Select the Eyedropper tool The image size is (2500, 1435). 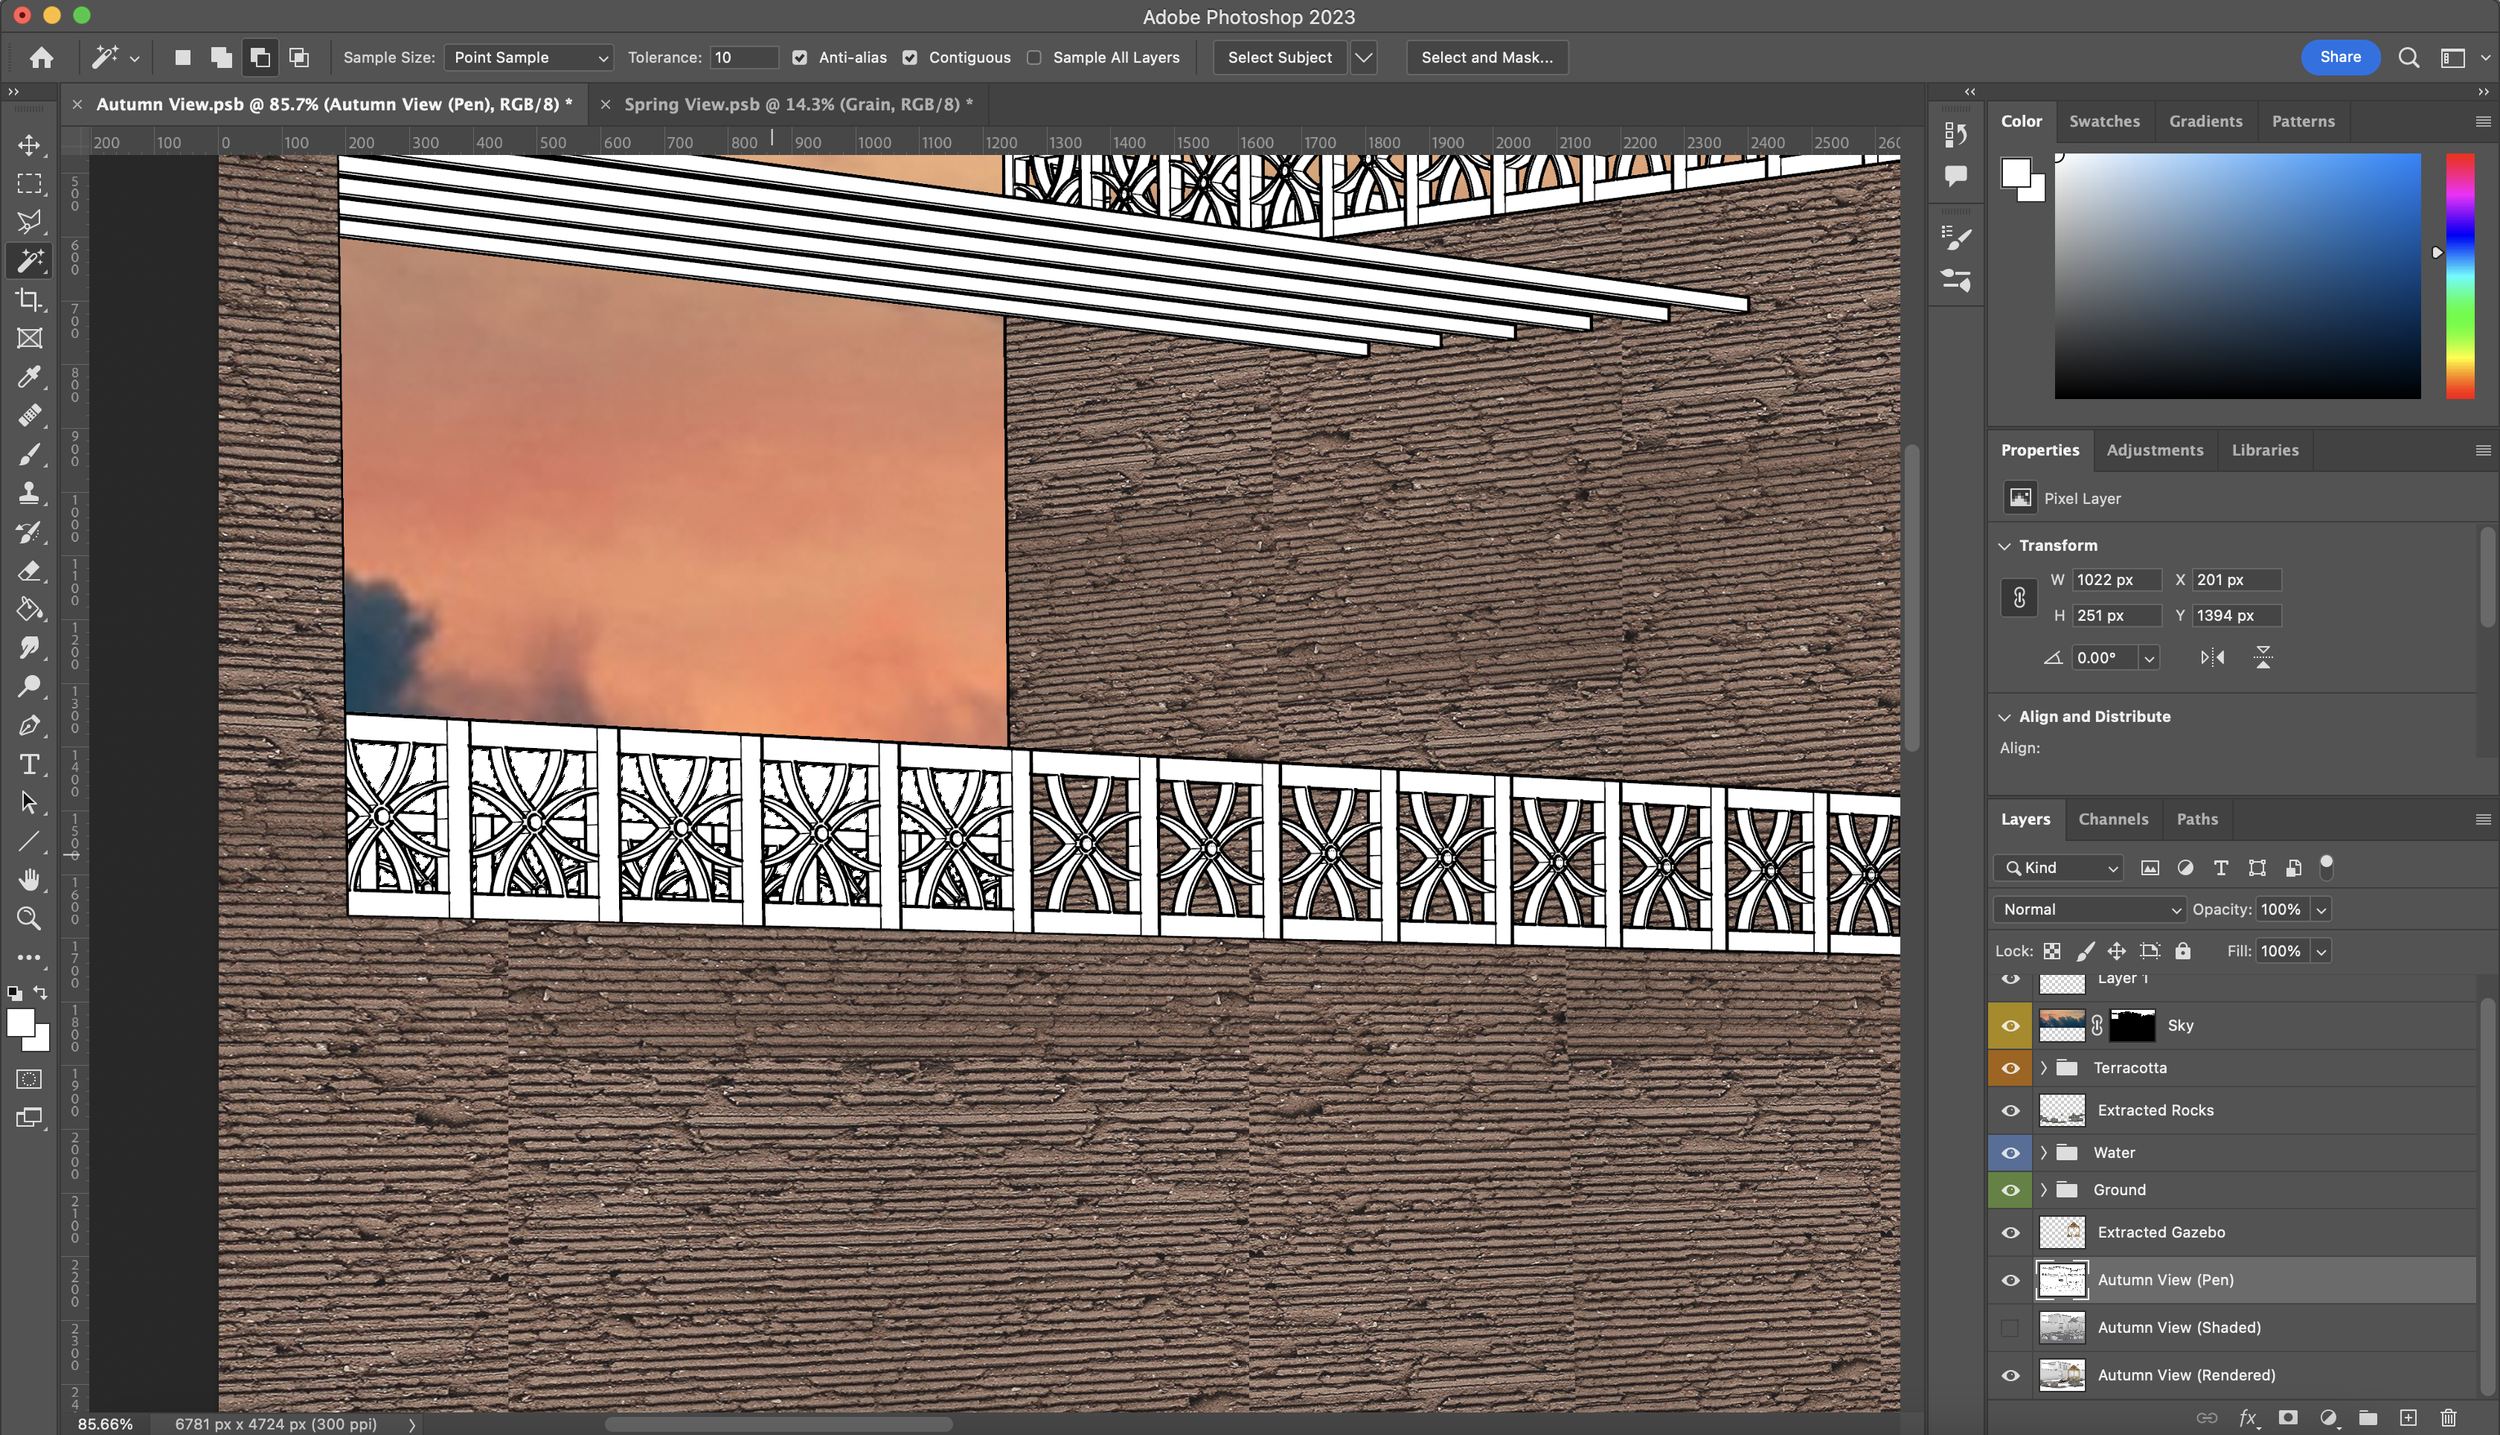[29, 377]
